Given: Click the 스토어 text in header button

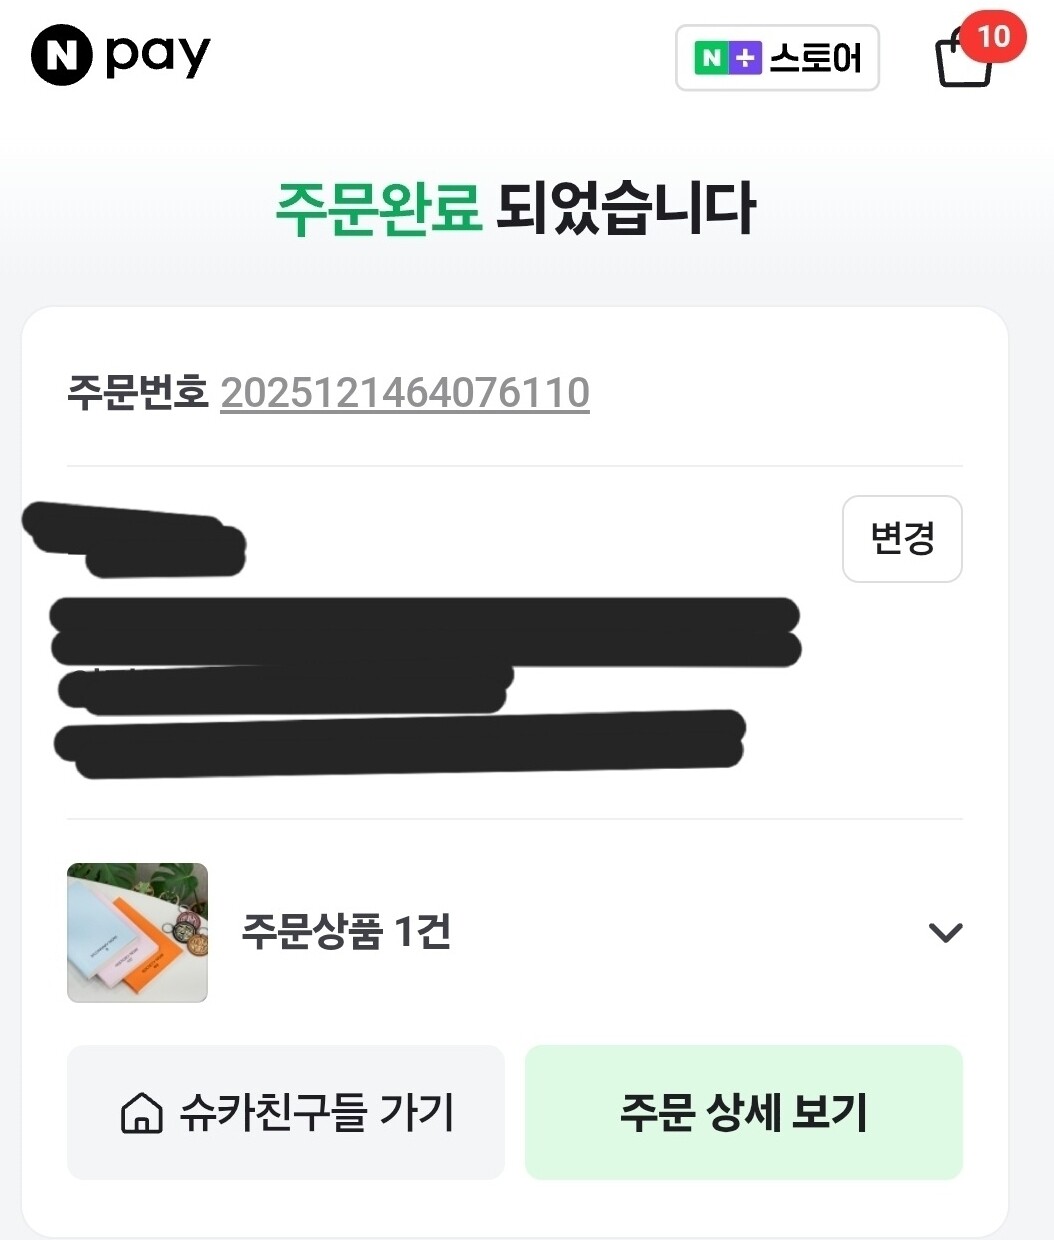Looking at the screenshot, I should 816,59.
